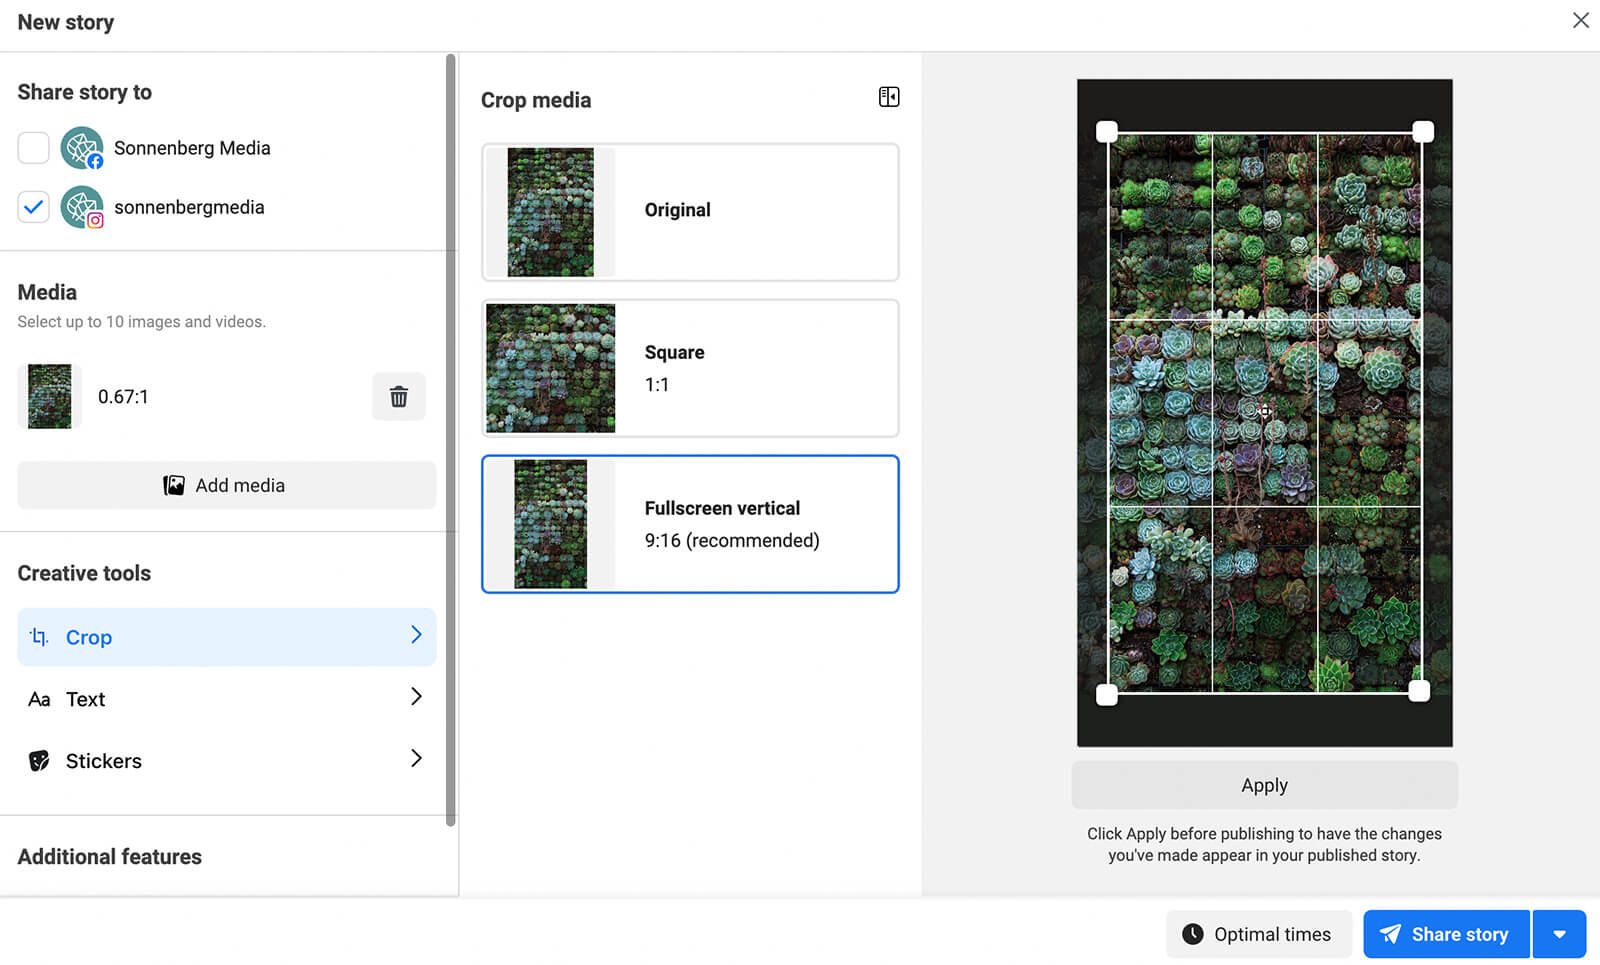Open the Crop creative tool
Viewport: 1600px width, 965px height.
(227, 637)
